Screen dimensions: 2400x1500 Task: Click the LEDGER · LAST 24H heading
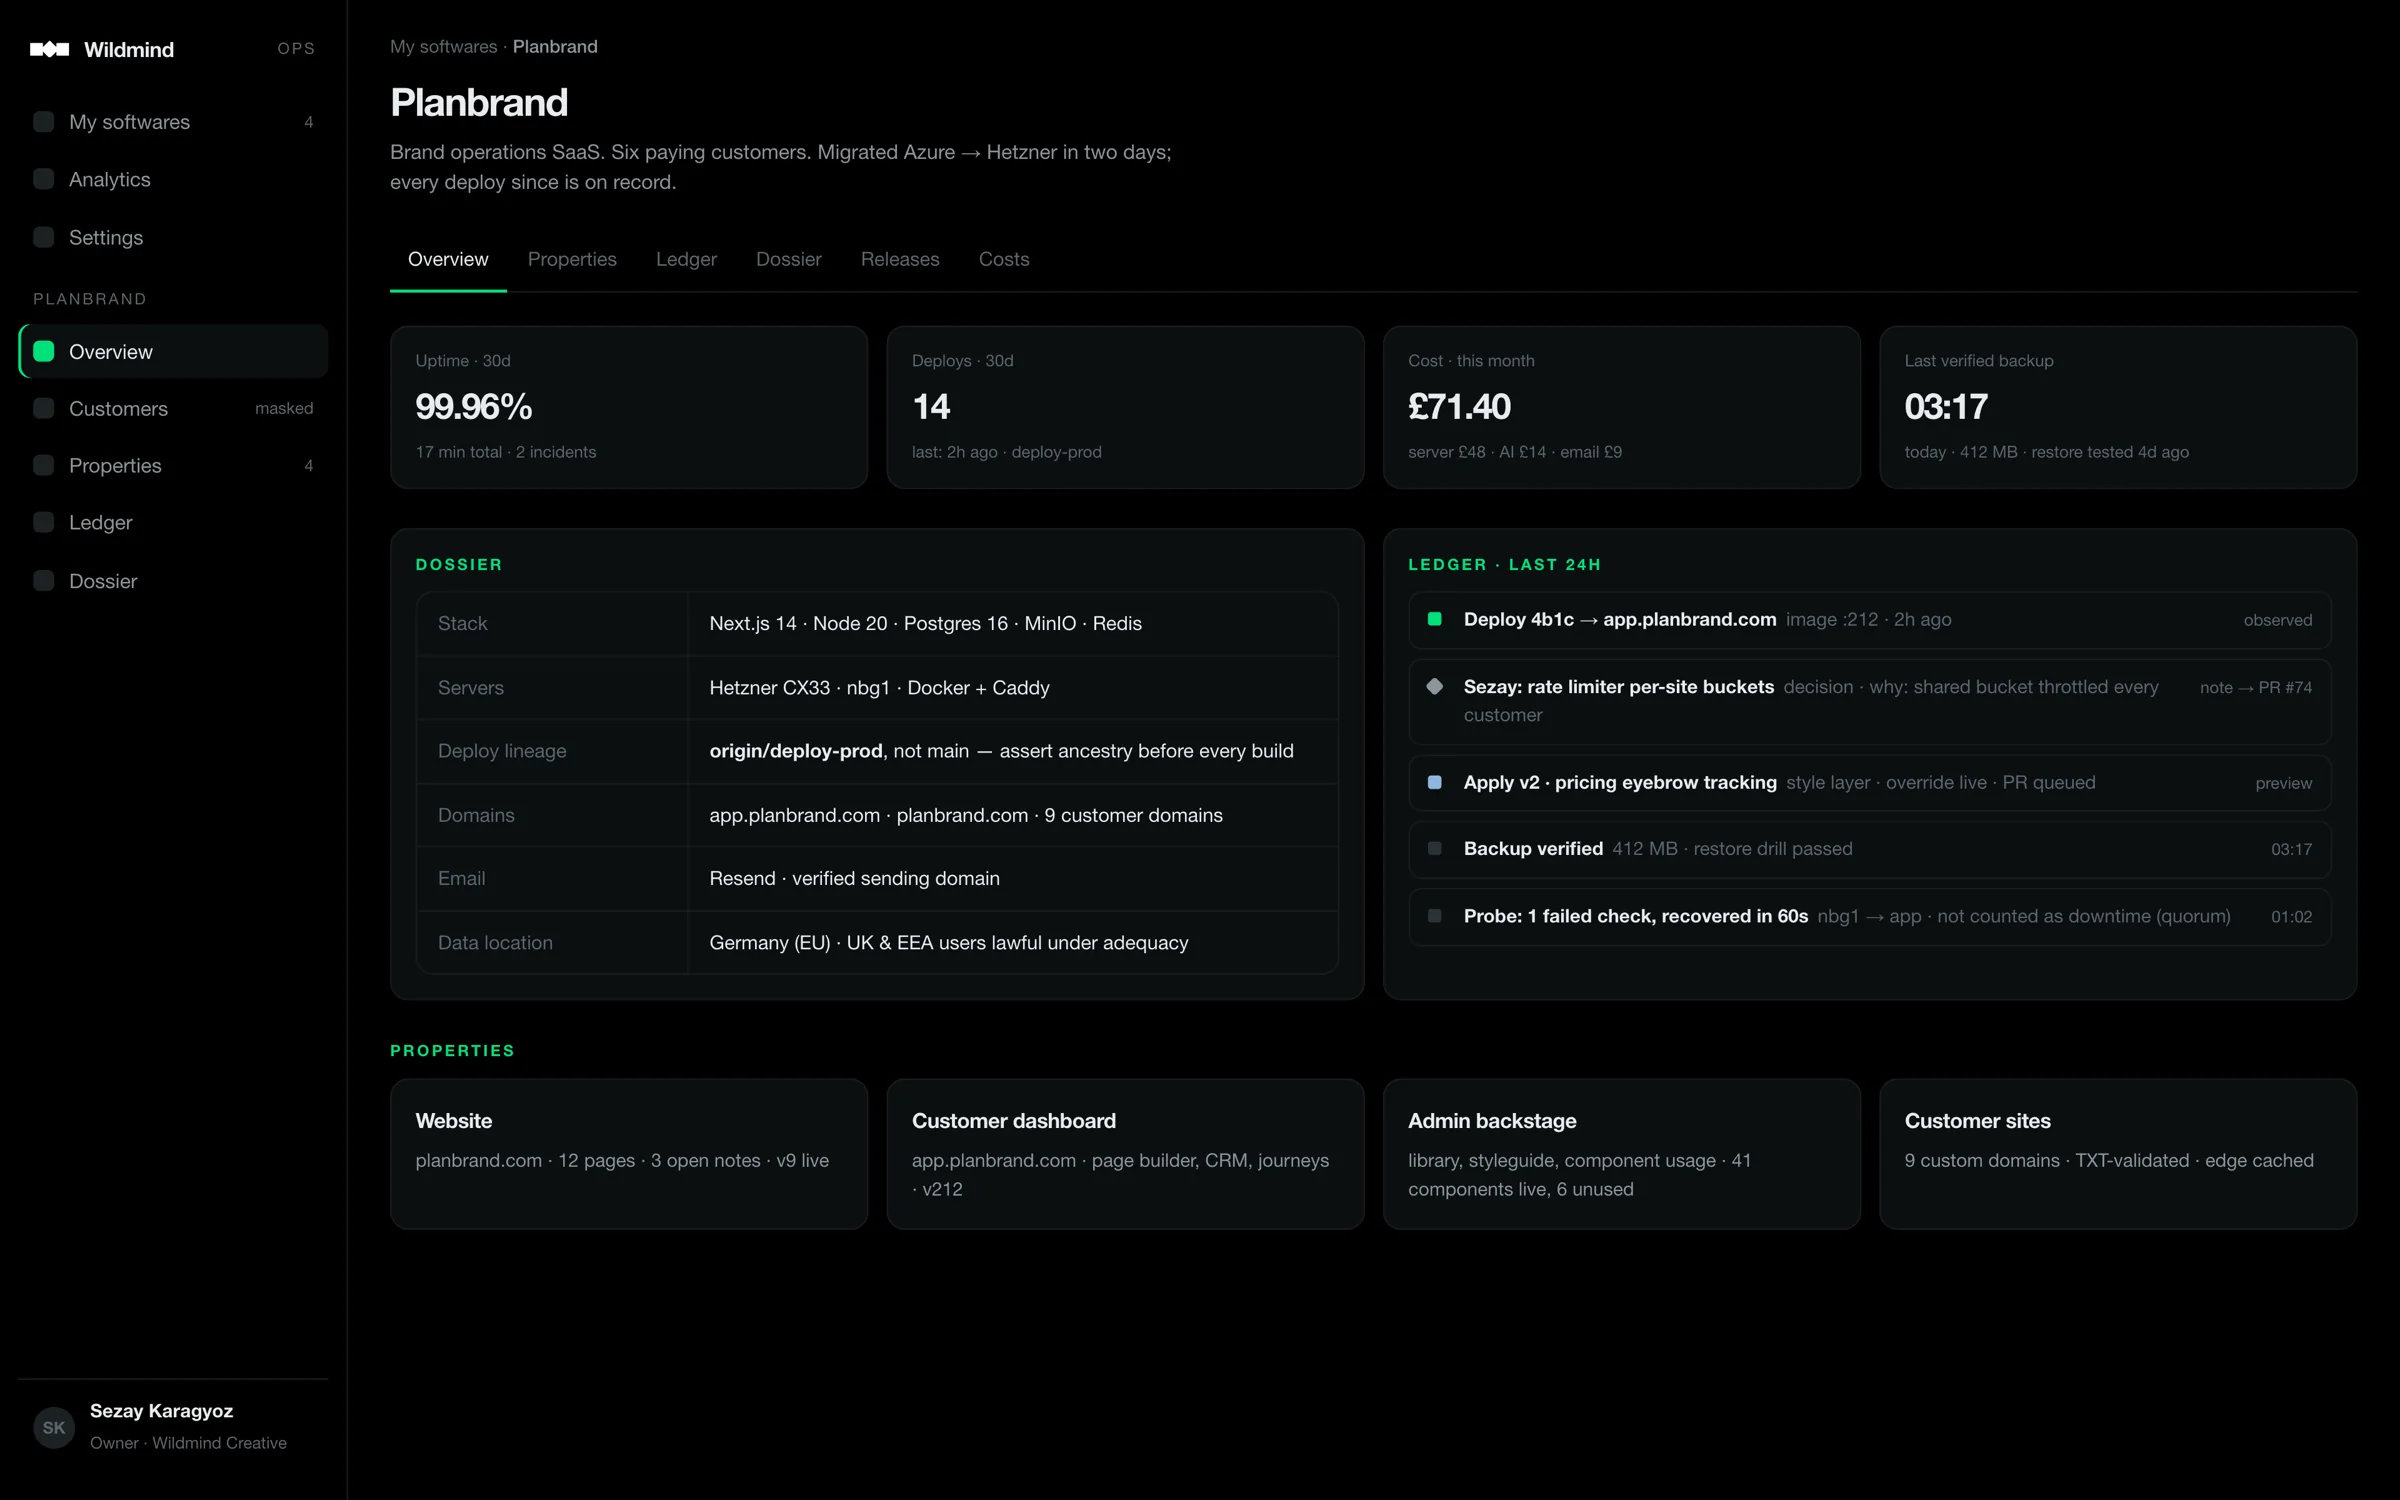(x=1504, y=564)
